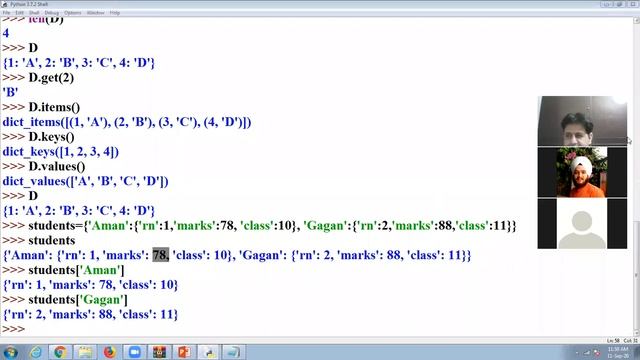
Task: Open the Window menu
Action: click(96, 13)
